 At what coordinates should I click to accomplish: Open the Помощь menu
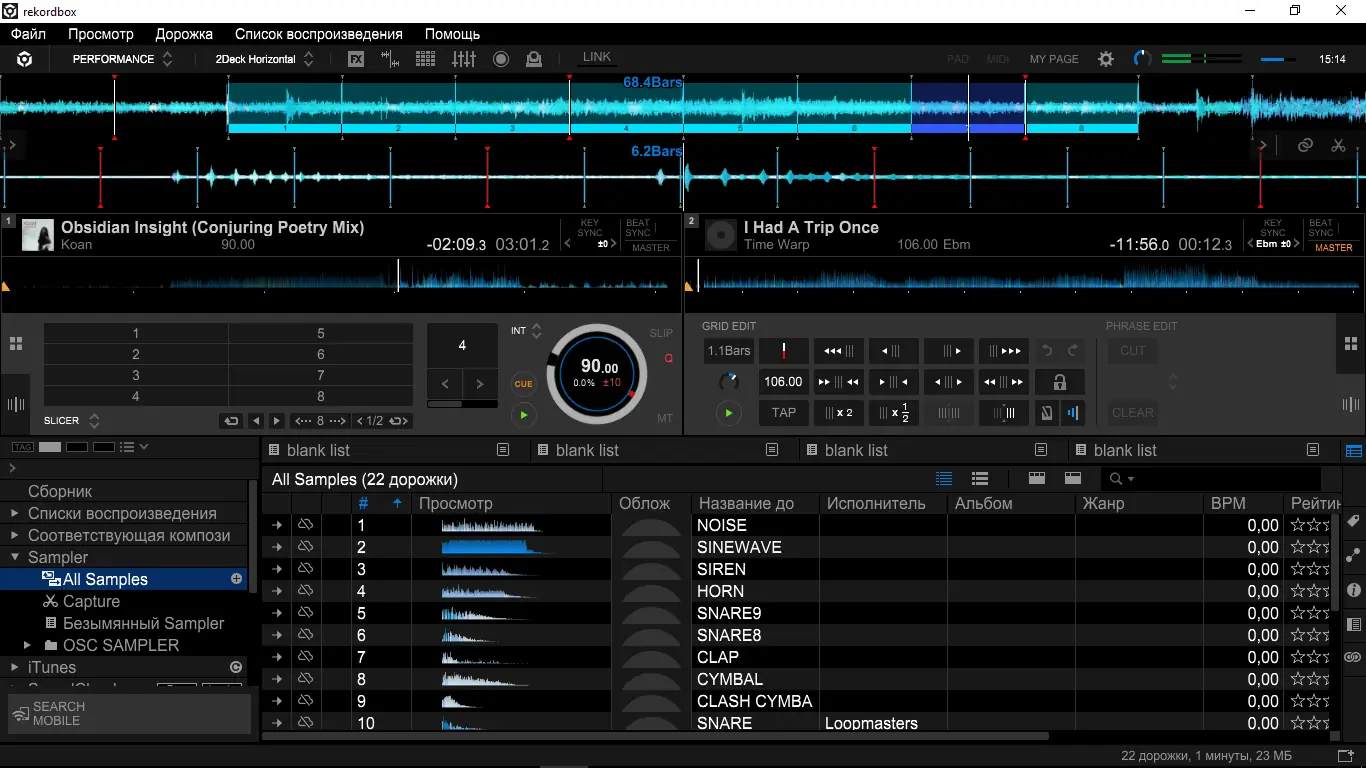(452, 34)
